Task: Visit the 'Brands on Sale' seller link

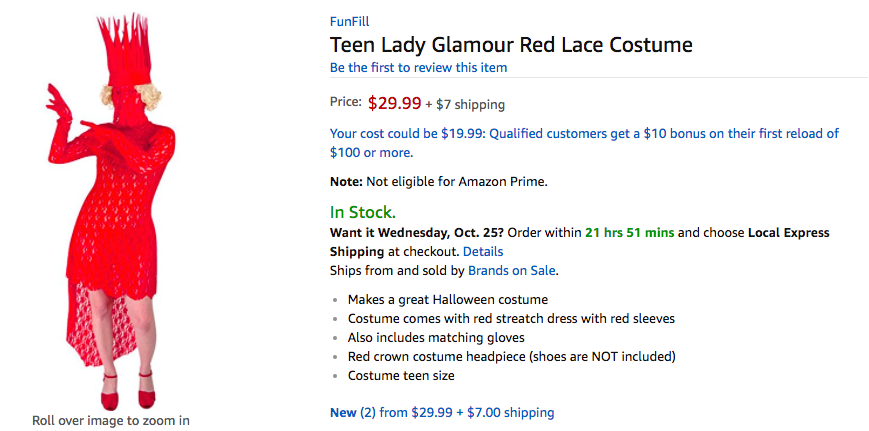Action: click(x=512, y=271)
